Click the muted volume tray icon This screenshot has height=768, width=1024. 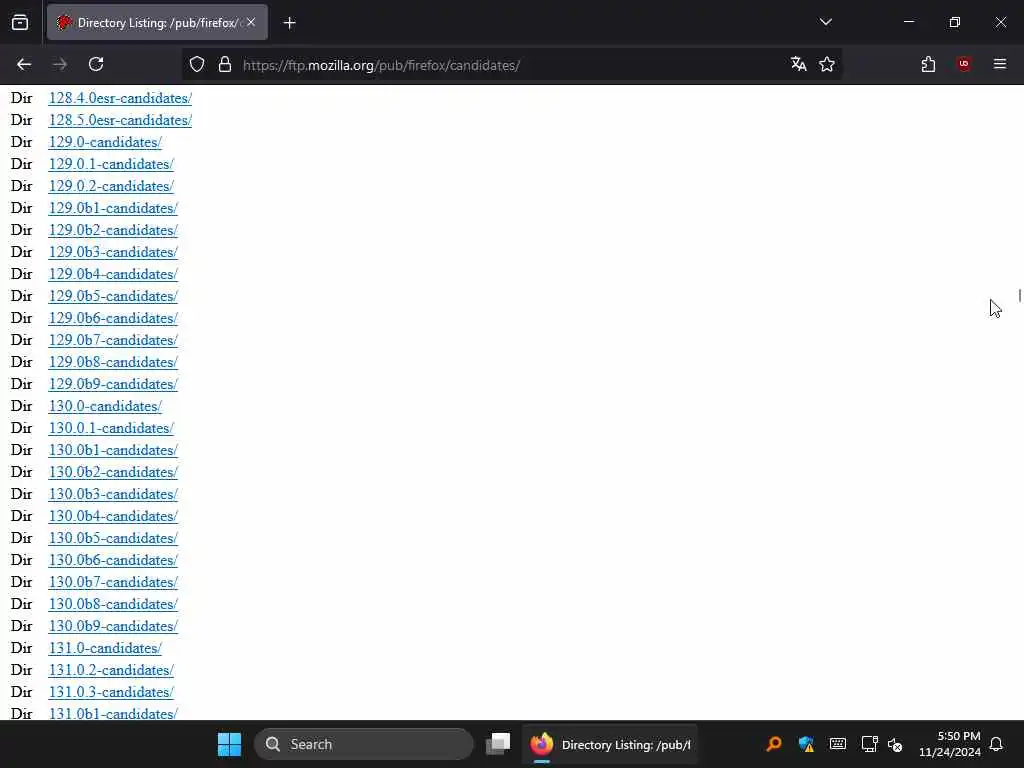[895, 744]
